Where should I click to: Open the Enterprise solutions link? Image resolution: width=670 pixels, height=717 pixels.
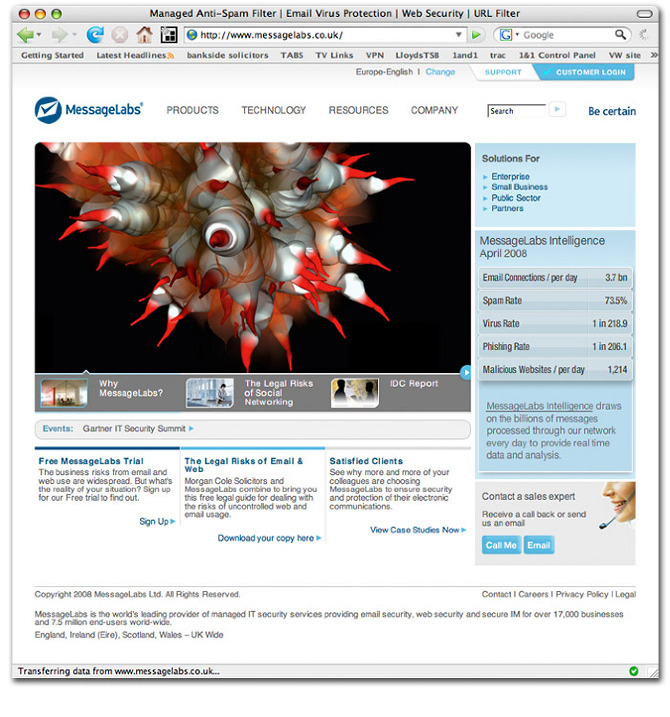click(510, 177)
